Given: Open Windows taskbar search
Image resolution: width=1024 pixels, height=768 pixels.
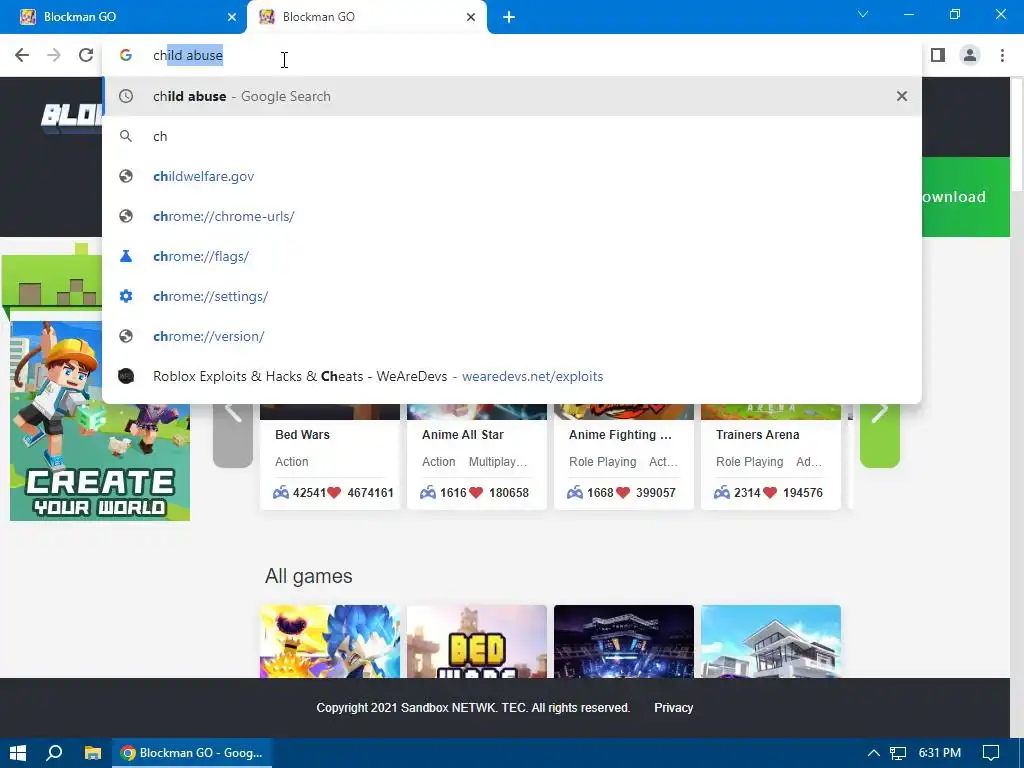Looking at the screenshot, I should [54, 753].
